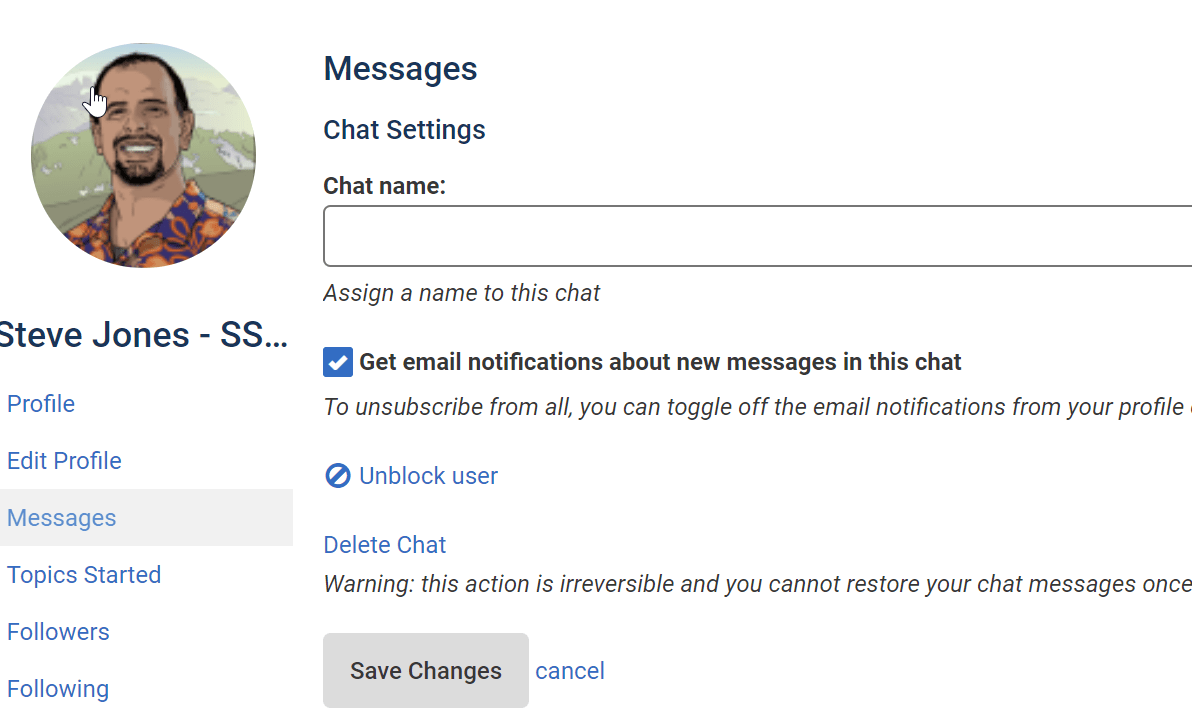Click the Chat Settings subheading

404,130
